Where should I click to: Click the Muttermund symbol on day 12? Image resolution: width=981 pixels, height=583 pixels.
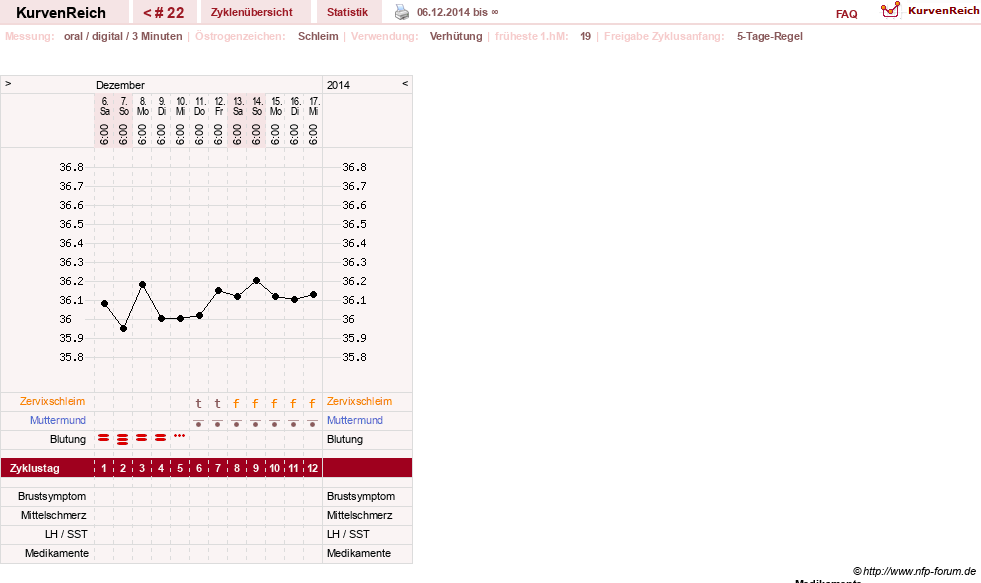pyautogui.click(x=312, y=423)
